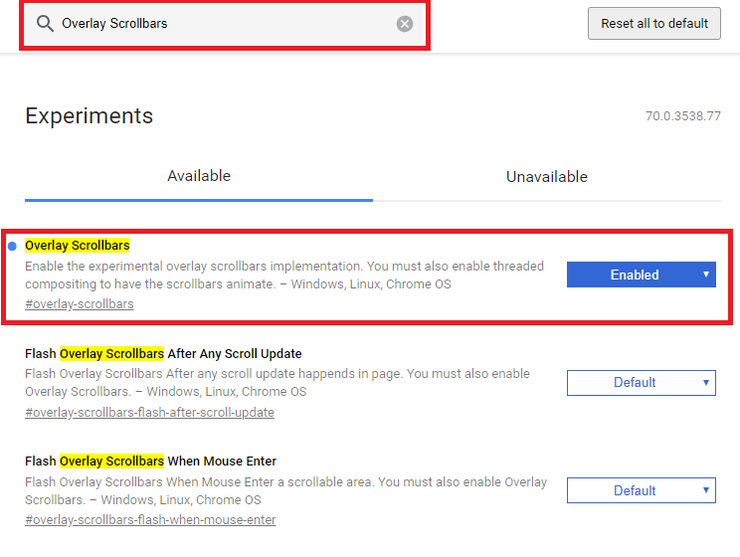Image resolution: width=740 pixels, height=557 pixels.
Task: Focus the Overlay Scrollbars search field
Action: 220,23
